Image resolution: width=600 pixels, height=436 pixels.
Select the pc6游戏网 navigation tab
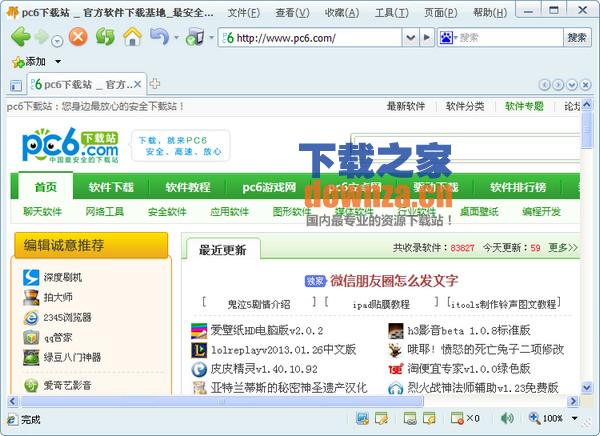(x=269, y=187)
